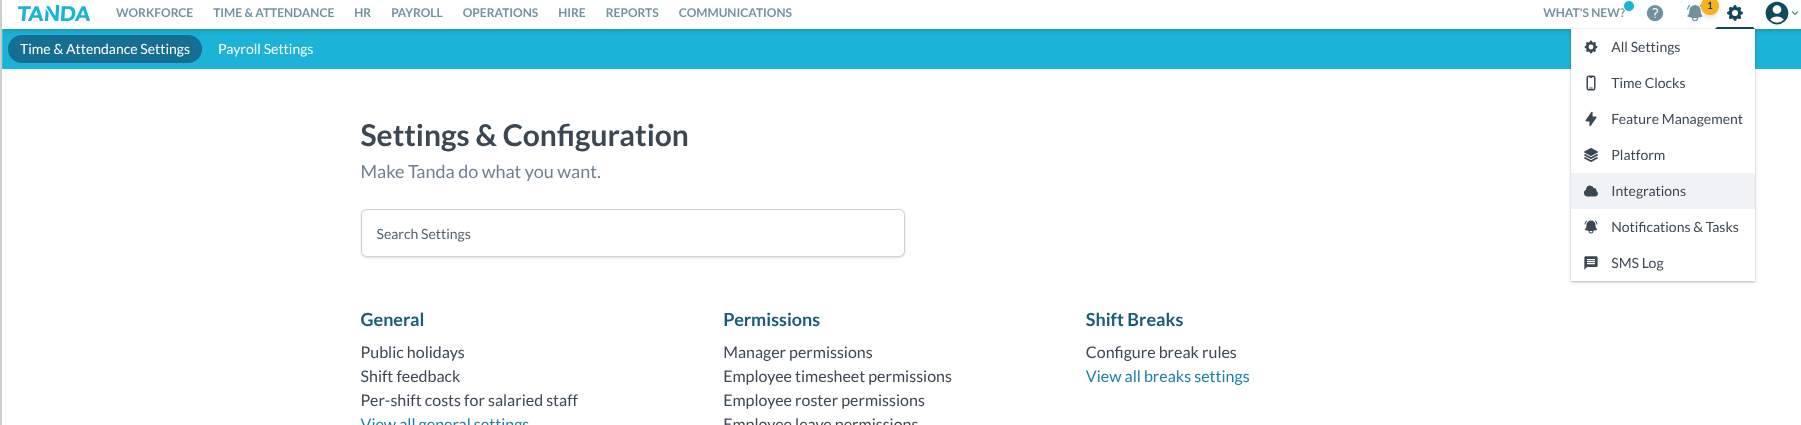Image resolution: width=1801 pixels, height=425 pixels.
Task: Open the Workforce menu
Action: 154,13
